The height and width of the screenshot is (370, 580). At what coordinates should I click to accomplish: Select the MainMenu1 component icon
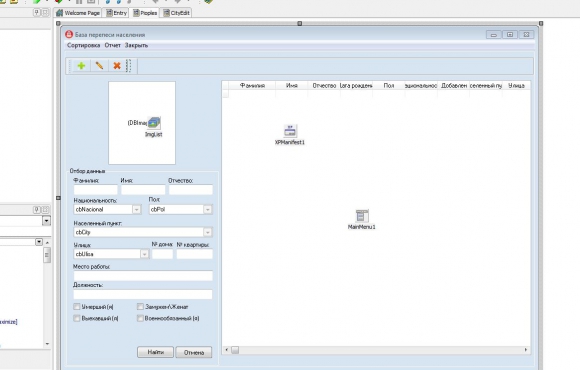click(x=362, y=216)
